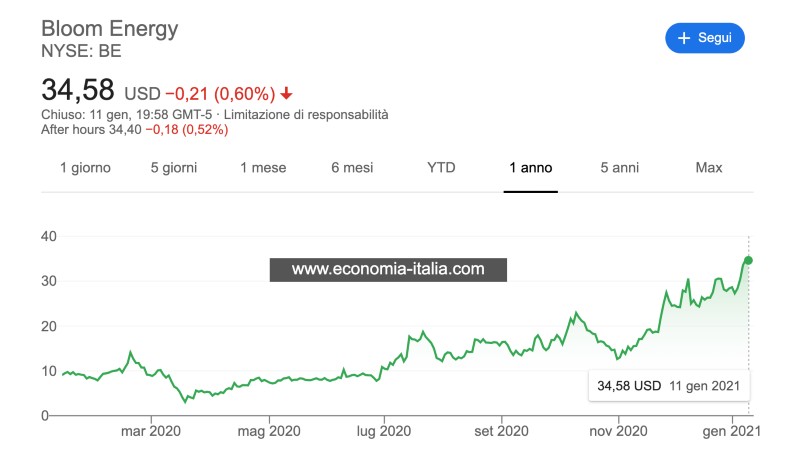Open the Max time range
This screenshot has height=463, width=800.
tap(709, 167)
